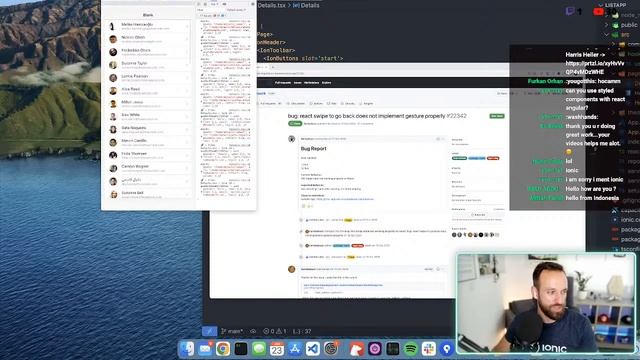Open the Messages app in the dock
The width and height of the screenshot is (640, 360).
tap(259, 349)
